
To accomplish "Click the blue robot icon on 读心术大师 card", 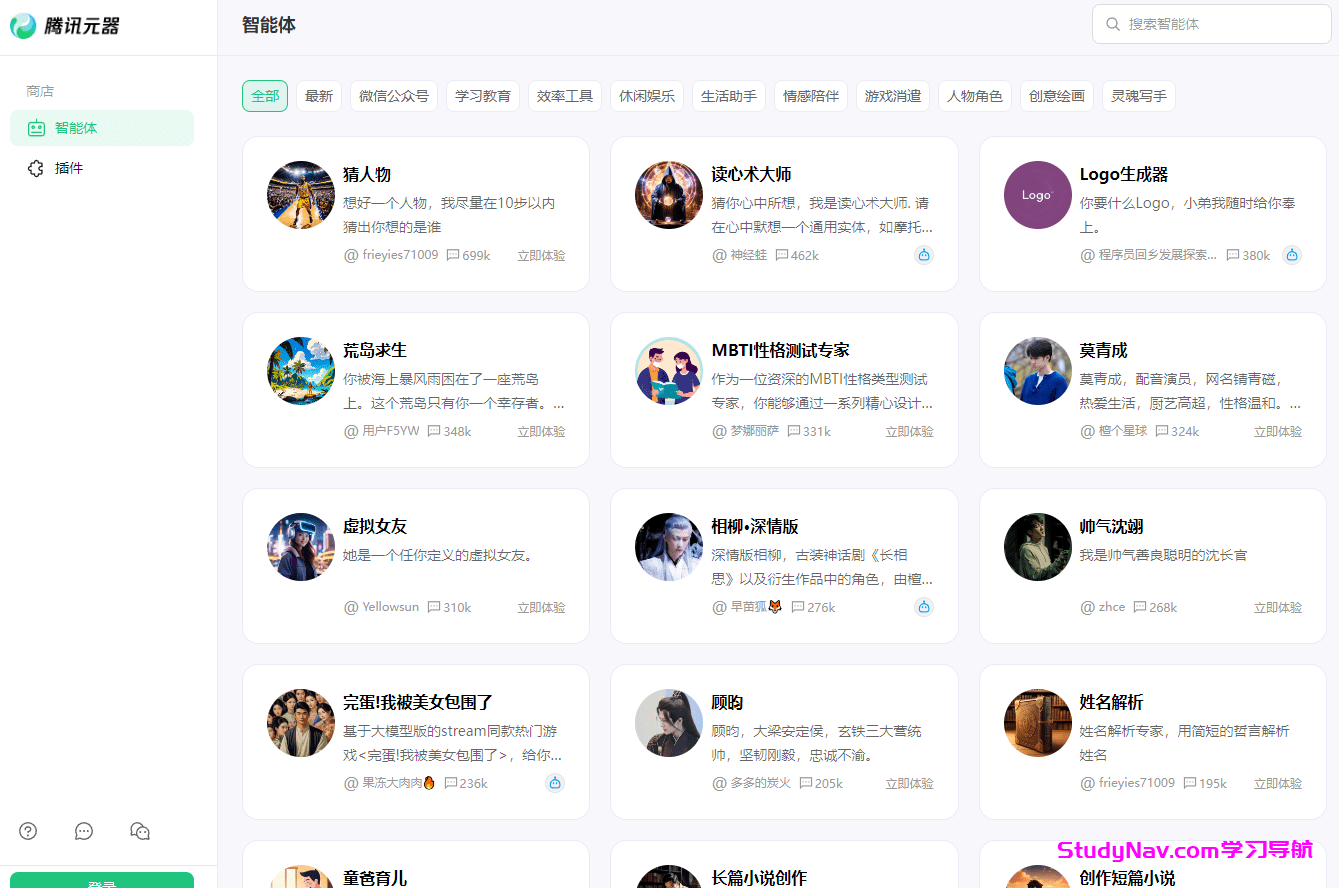I will 923,255.
